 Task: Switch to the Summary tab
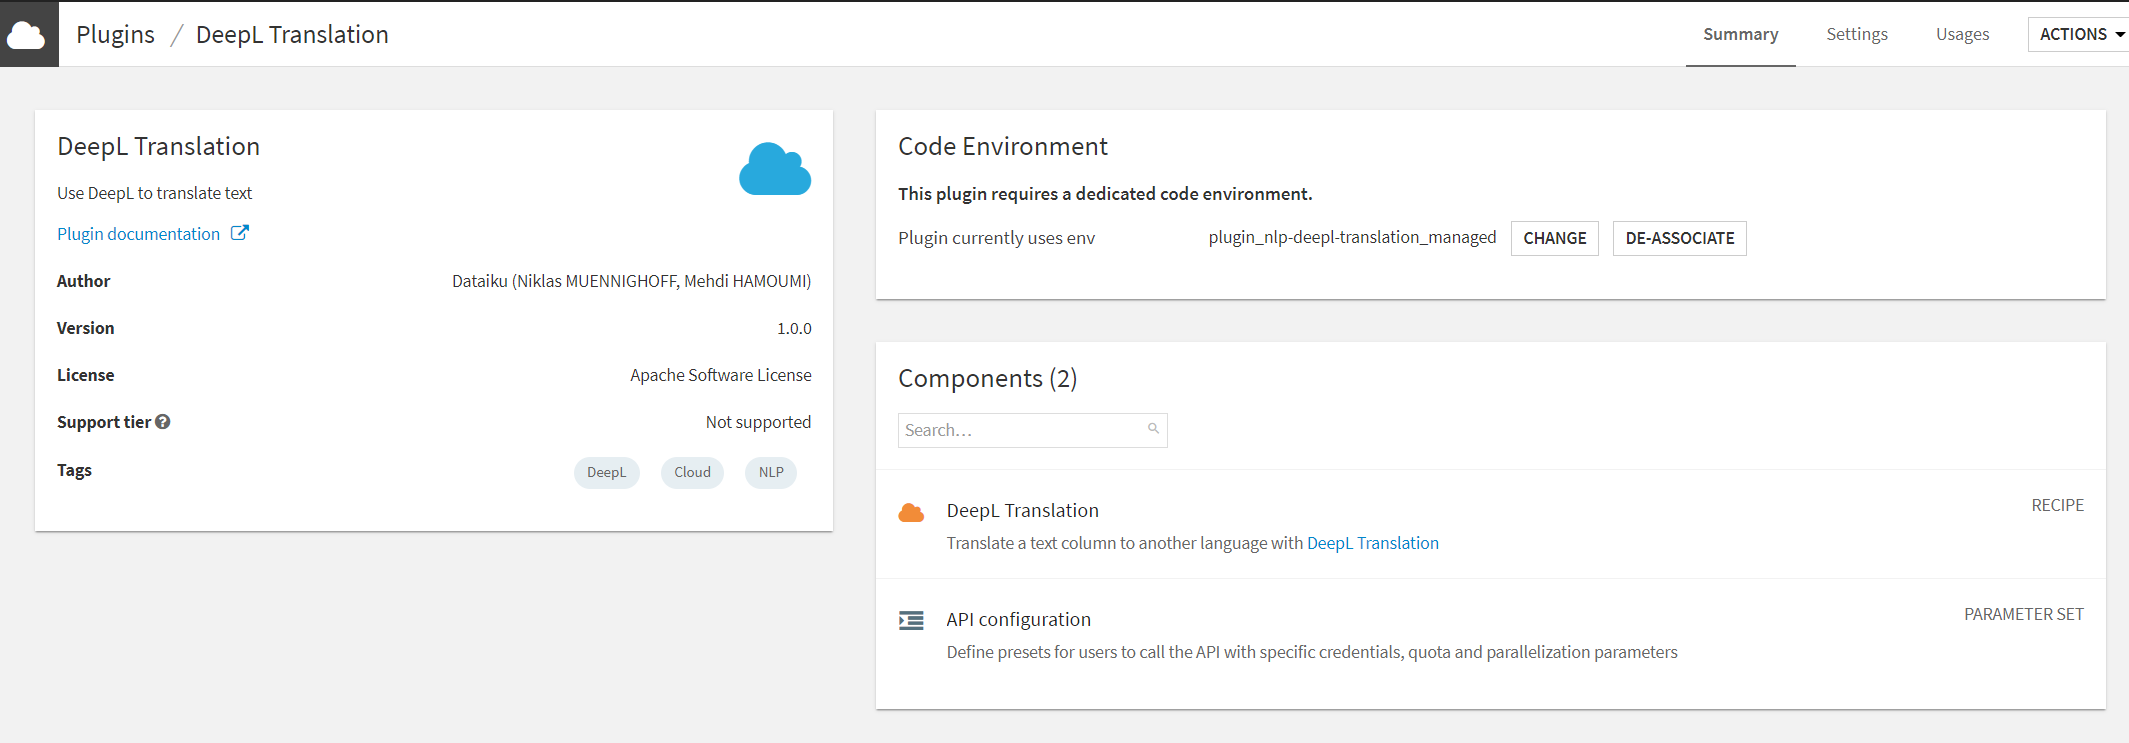[x=1740, y=34]
